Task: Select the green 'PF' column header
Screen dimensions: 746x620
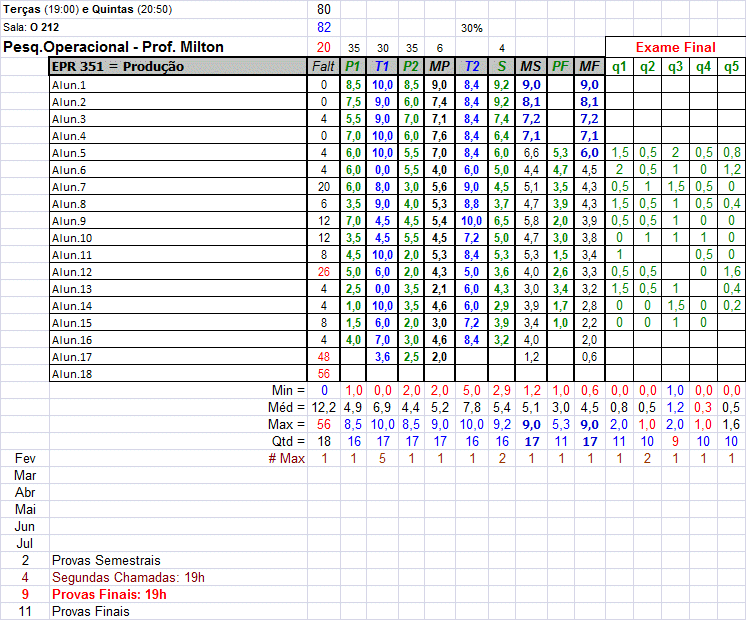Action: click(560, 67)
